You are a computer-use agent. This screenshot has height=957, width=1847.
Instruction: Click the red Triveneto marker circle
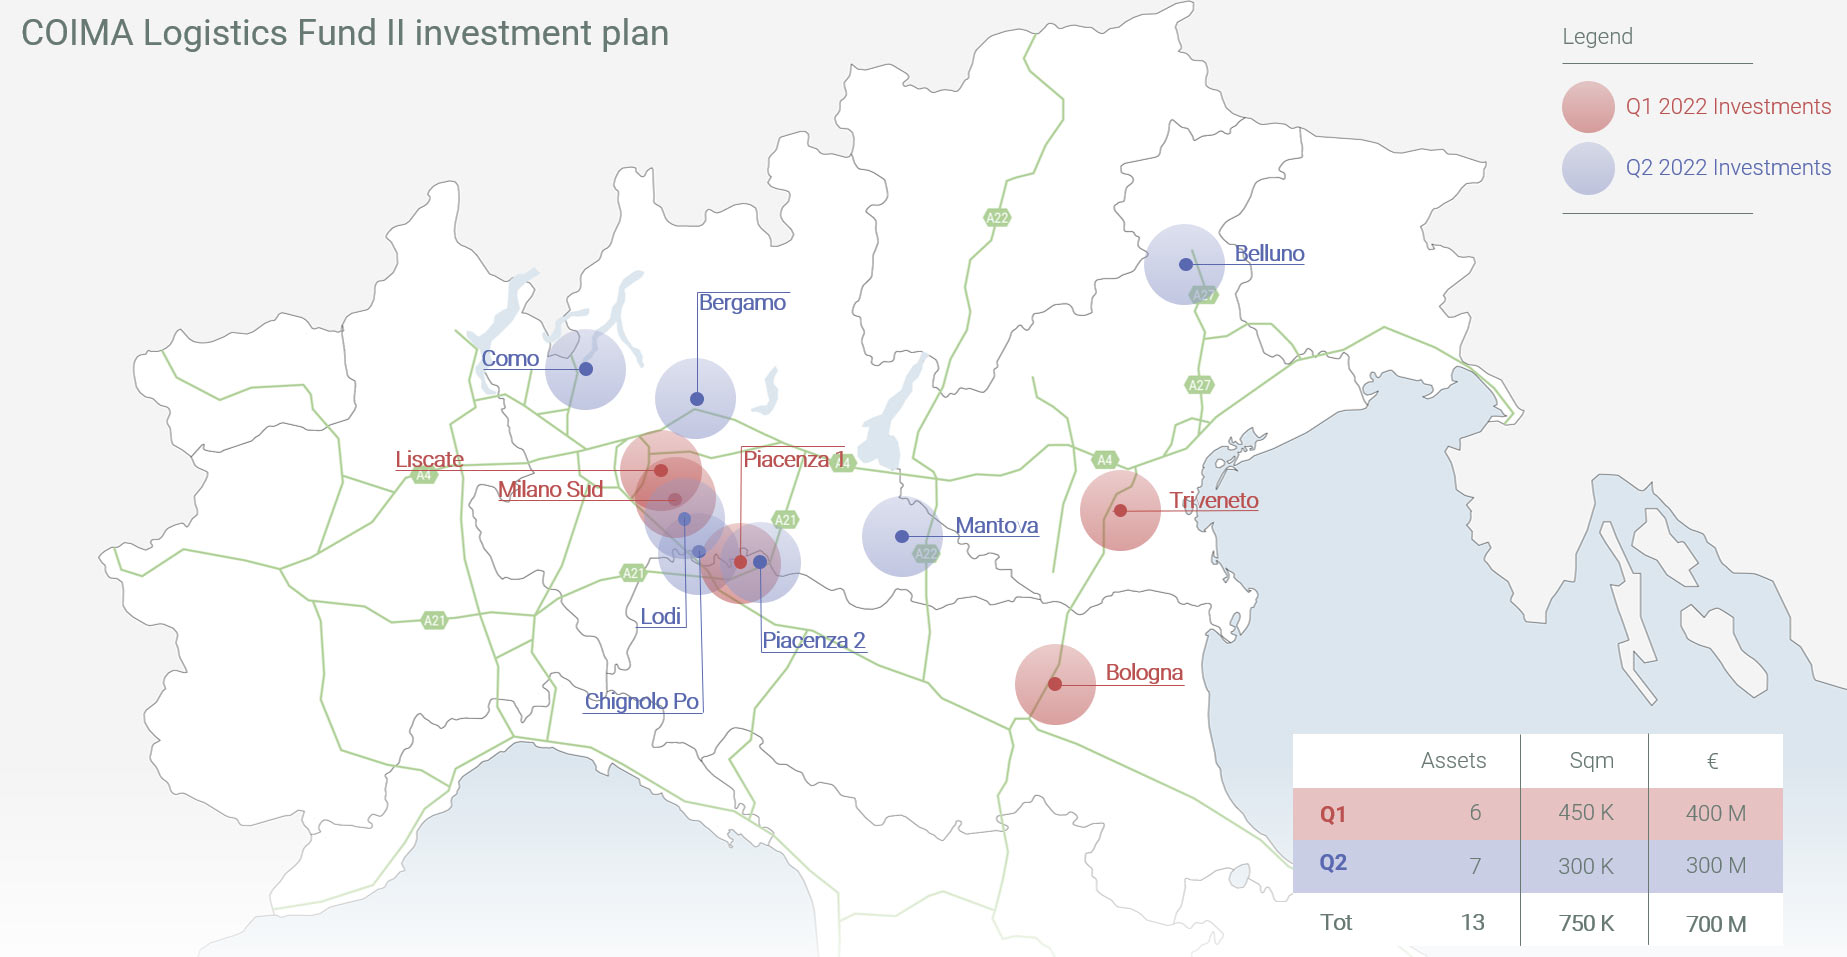[1120, 510]
